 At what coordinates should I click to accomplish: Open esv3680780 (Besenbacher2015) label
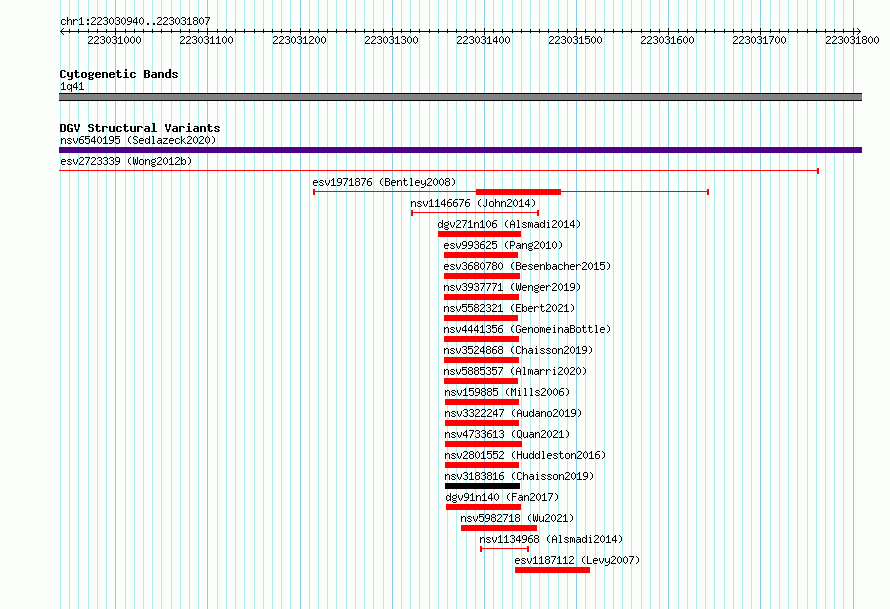click(x=527, y=266)
